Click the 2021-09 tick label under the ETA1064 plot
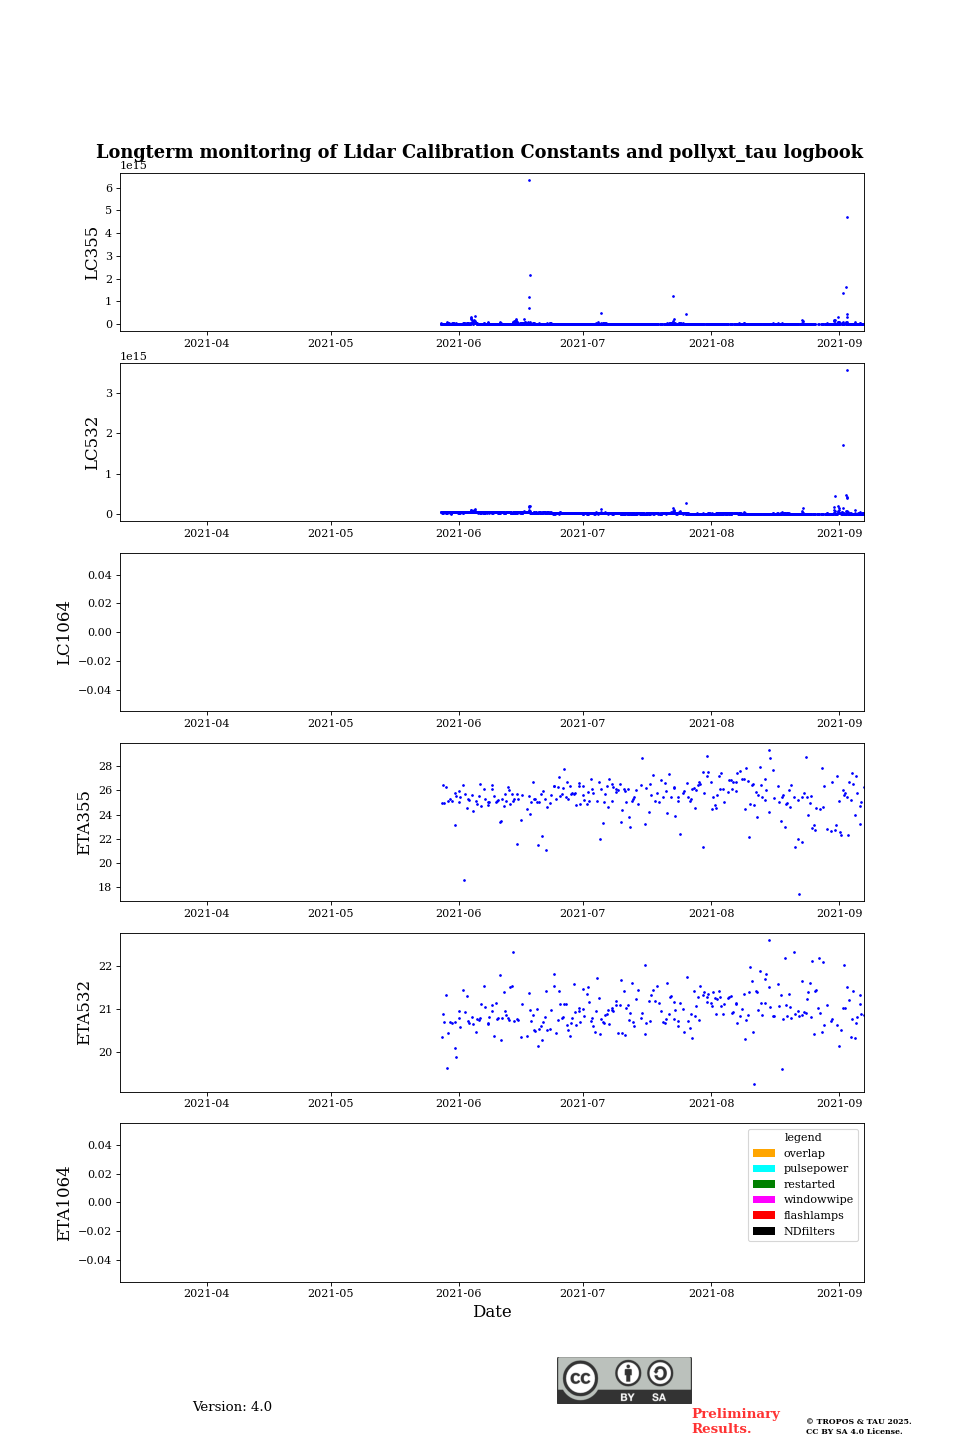Image resolution: width=960 pixels, height=1440 pixels. coord(839,1293)
